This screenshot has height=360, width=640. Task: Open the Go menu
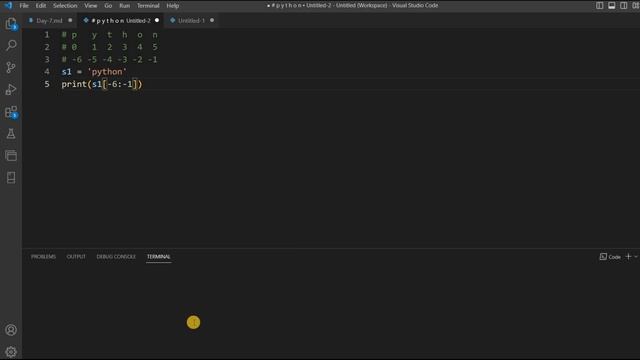pyautogui.click(x=108, y=6)
